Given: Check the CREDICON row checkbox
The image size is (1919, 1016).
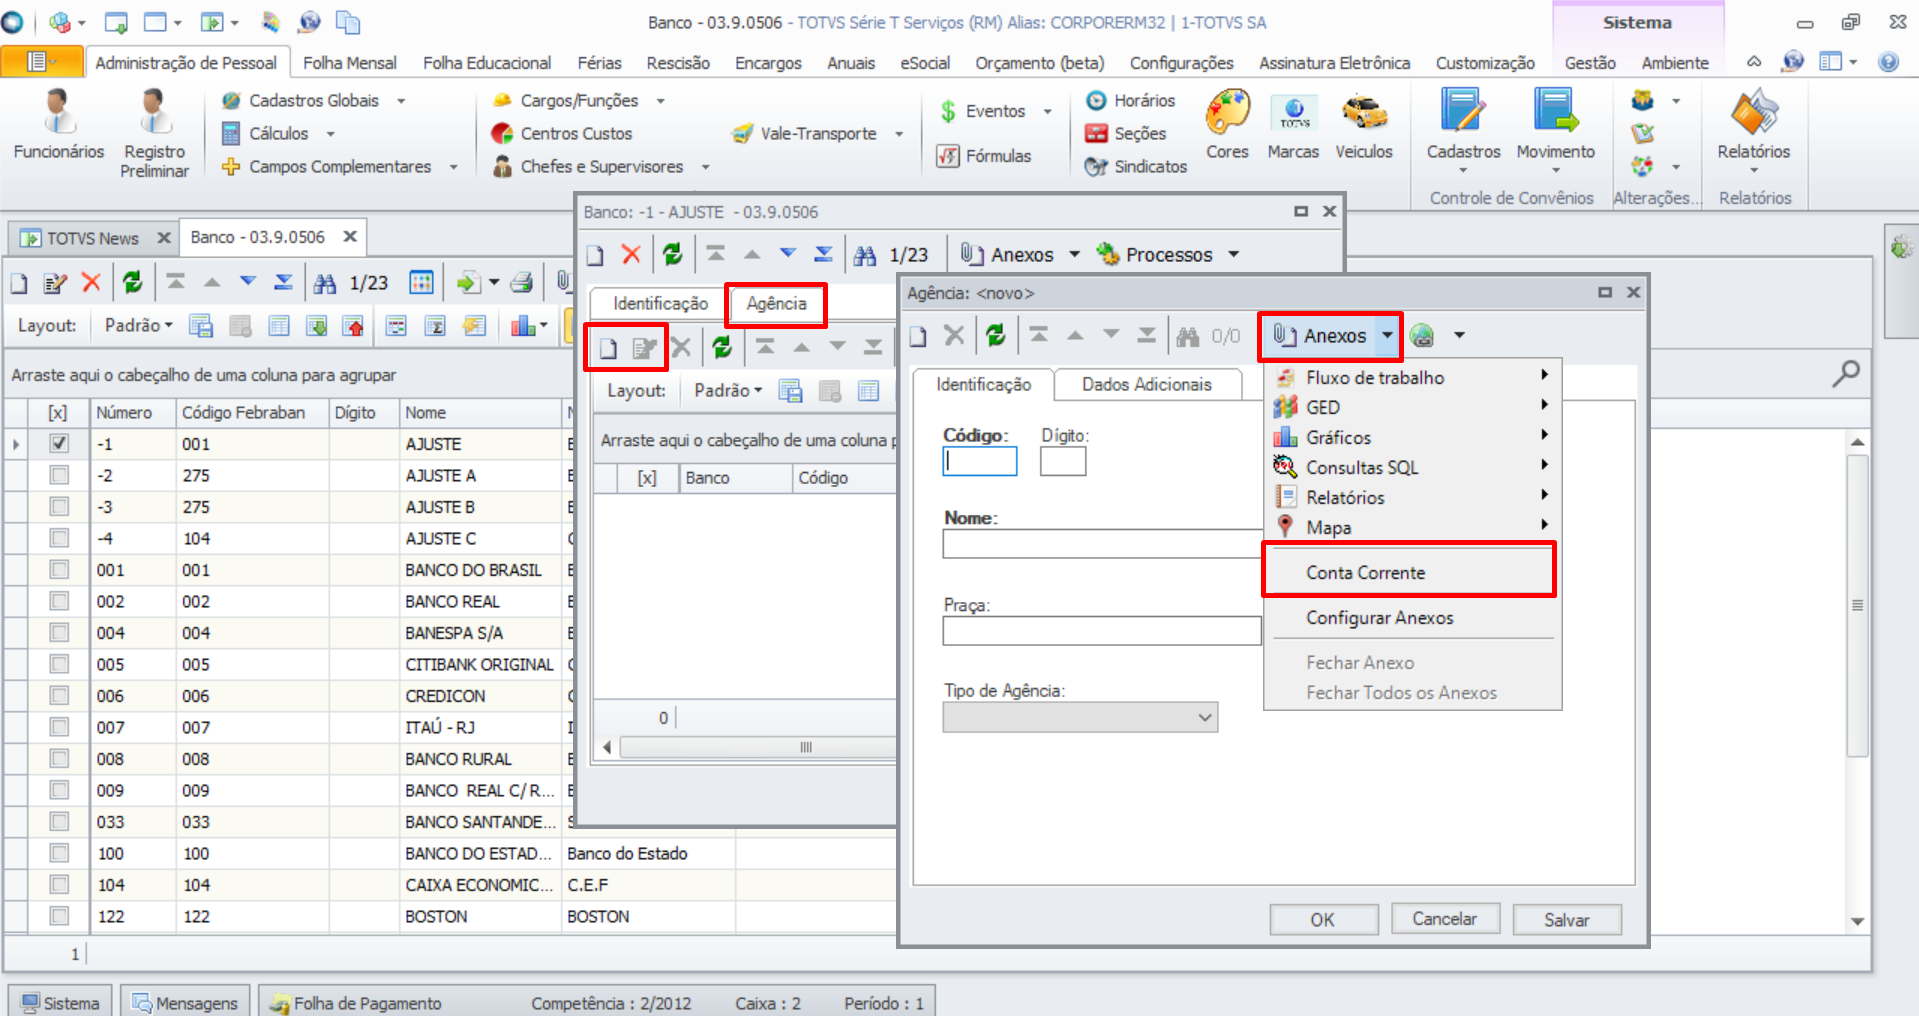Looking at the screenshot, I should pyautogui.click(x=59, y=696).
